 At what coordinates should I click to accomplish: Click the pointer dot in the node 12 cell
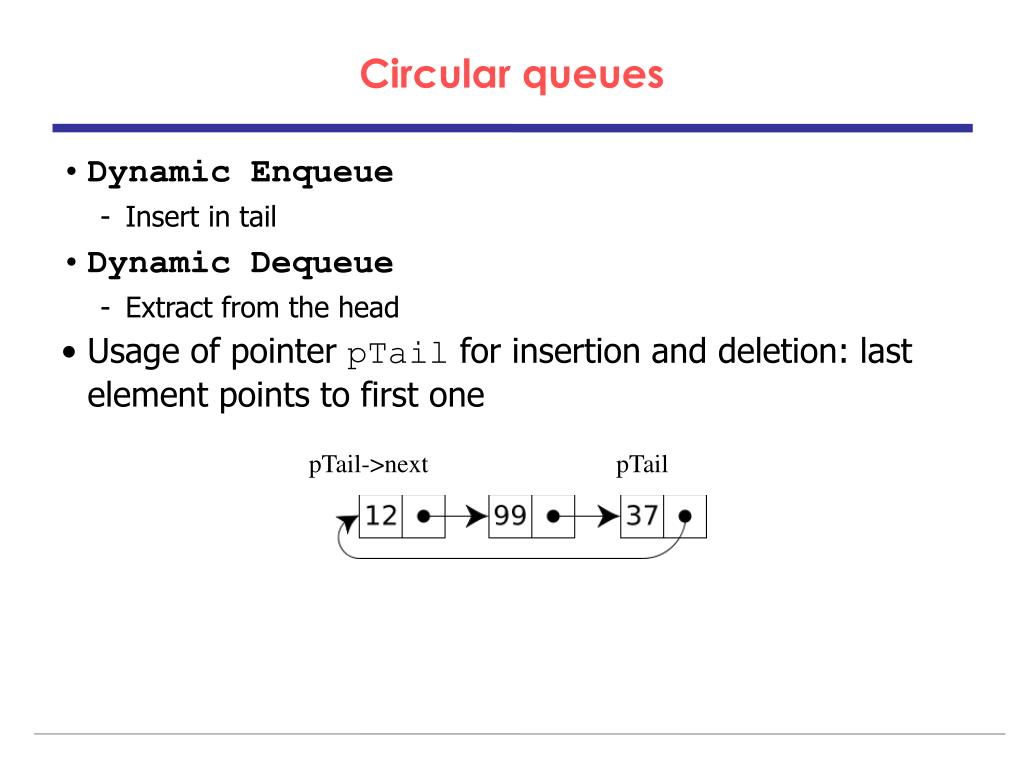click(x=423, y=517)
